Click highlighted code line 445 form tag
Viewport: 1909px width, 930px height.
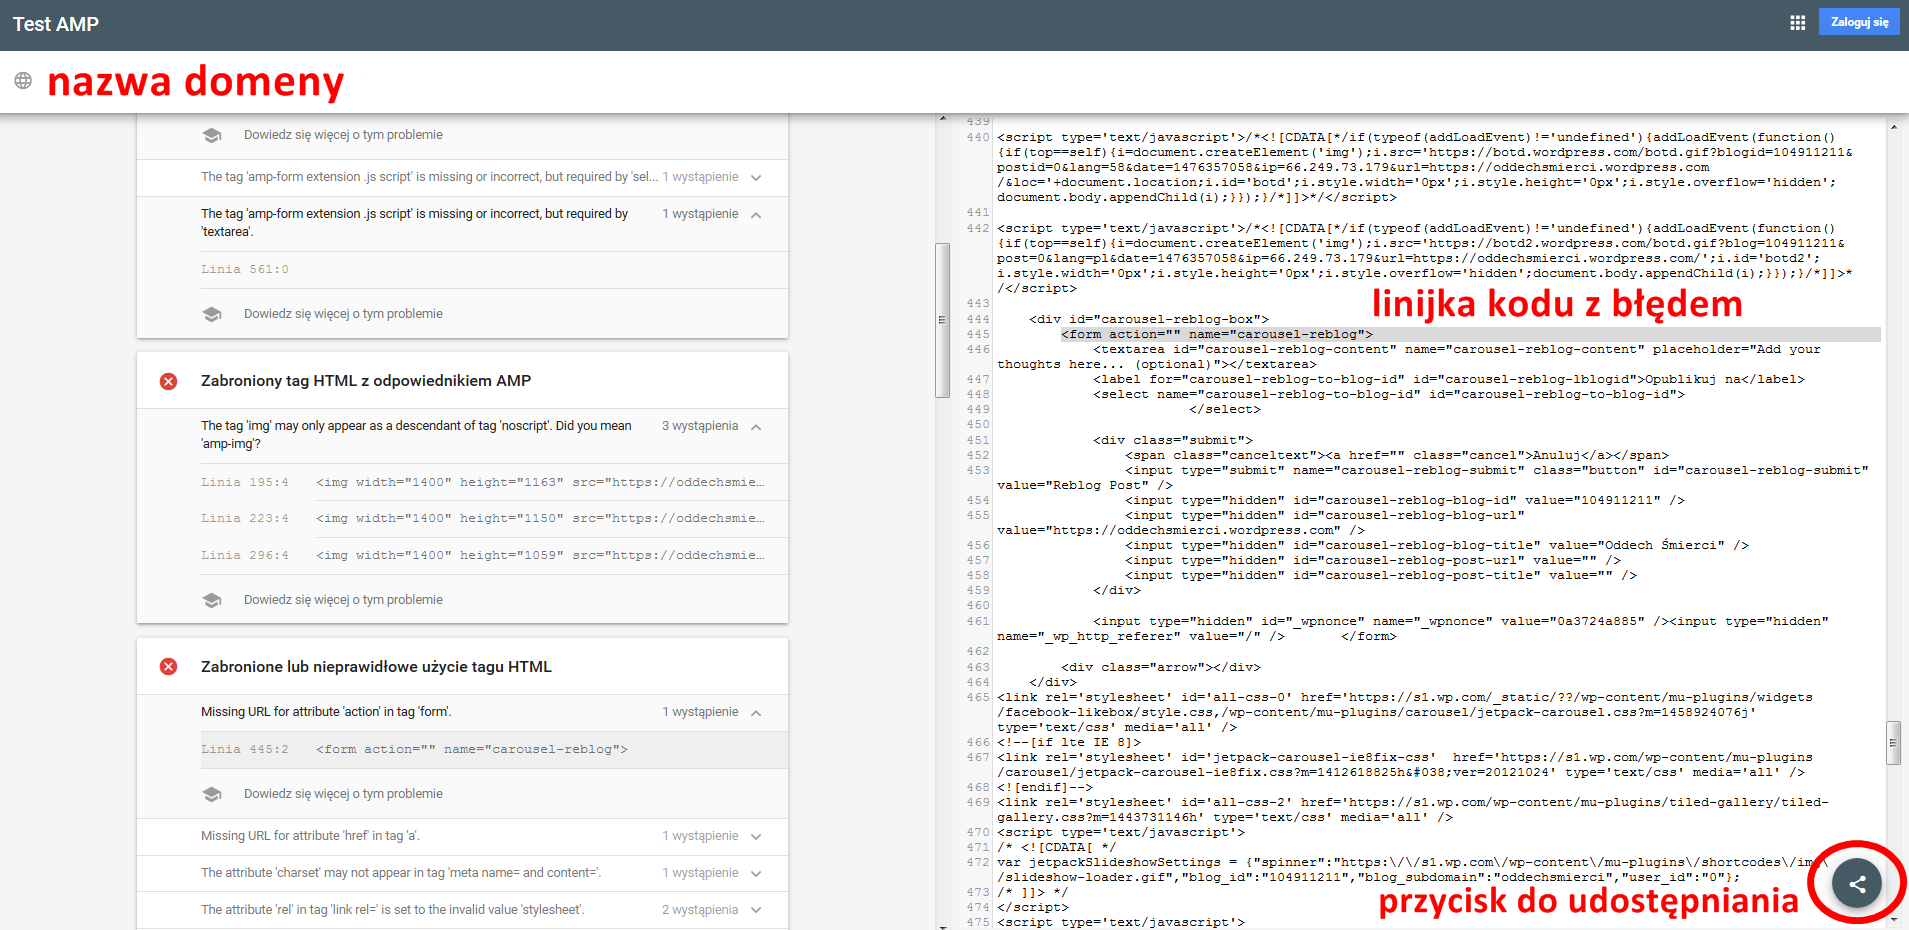click(1470, 335)
